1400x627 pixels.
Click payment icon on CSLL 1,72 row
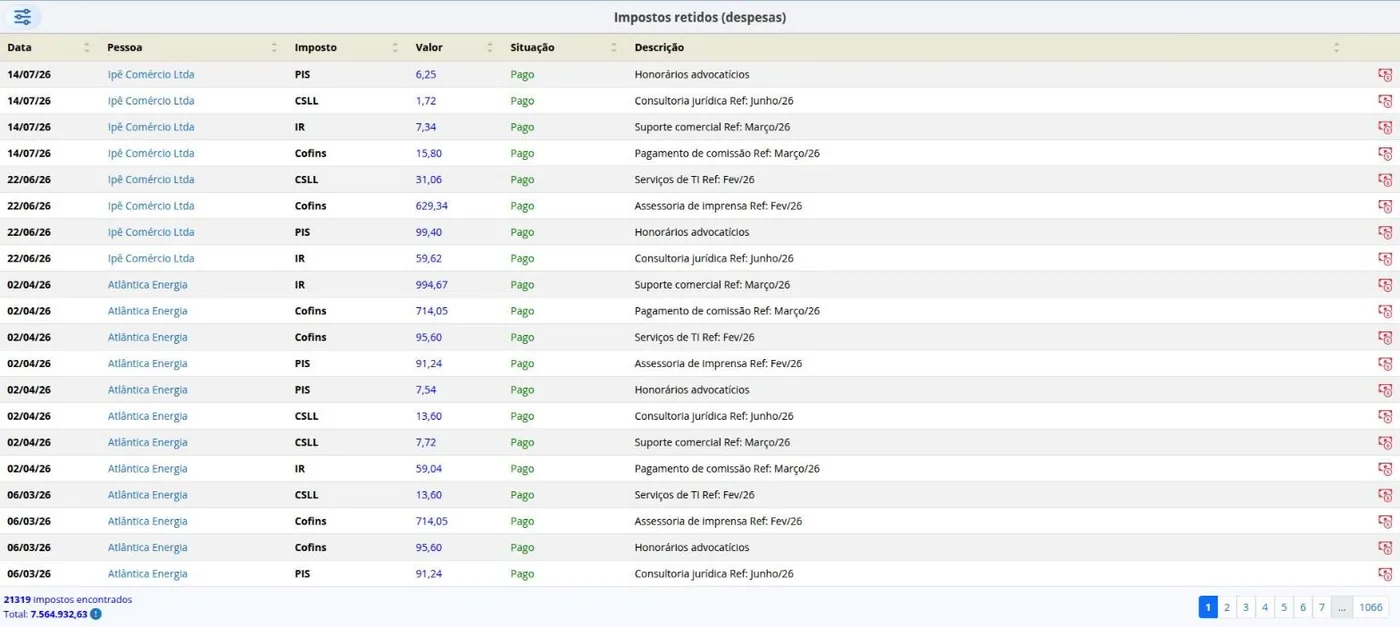[x=1385, y=101]
